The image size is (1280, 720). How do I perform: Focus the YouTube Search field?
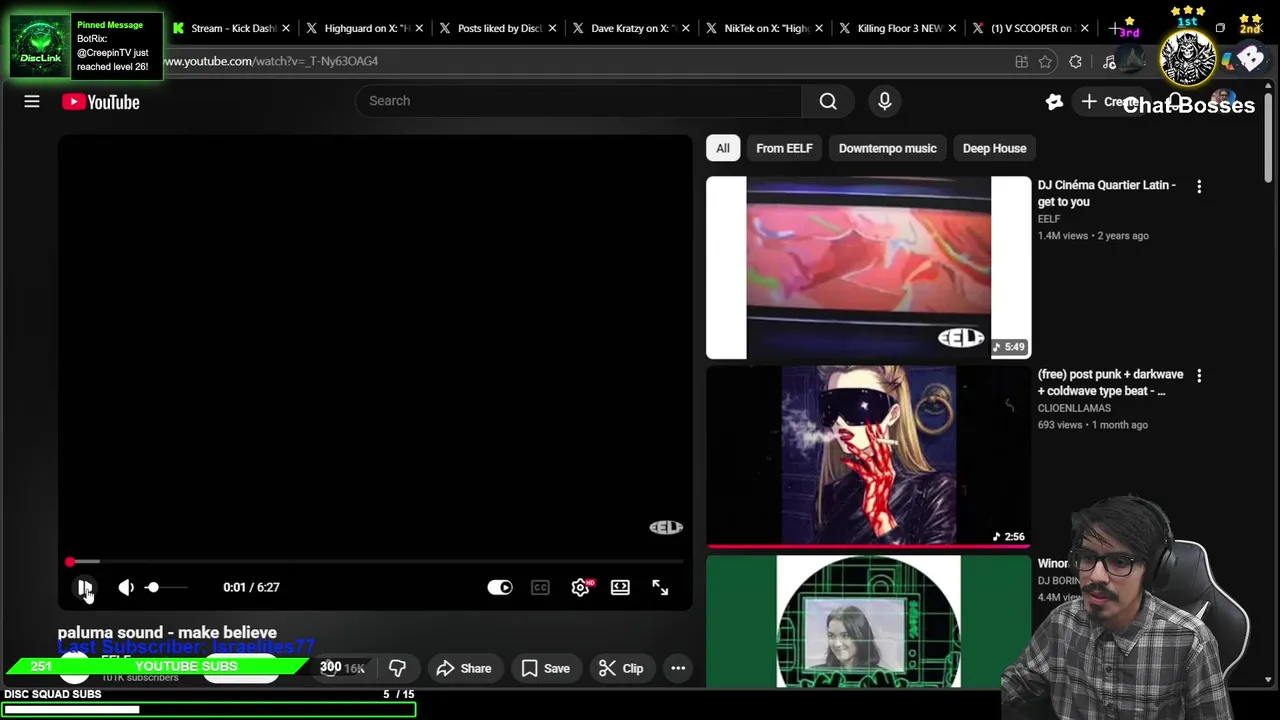pyautogui.click(x=579, y=101)
